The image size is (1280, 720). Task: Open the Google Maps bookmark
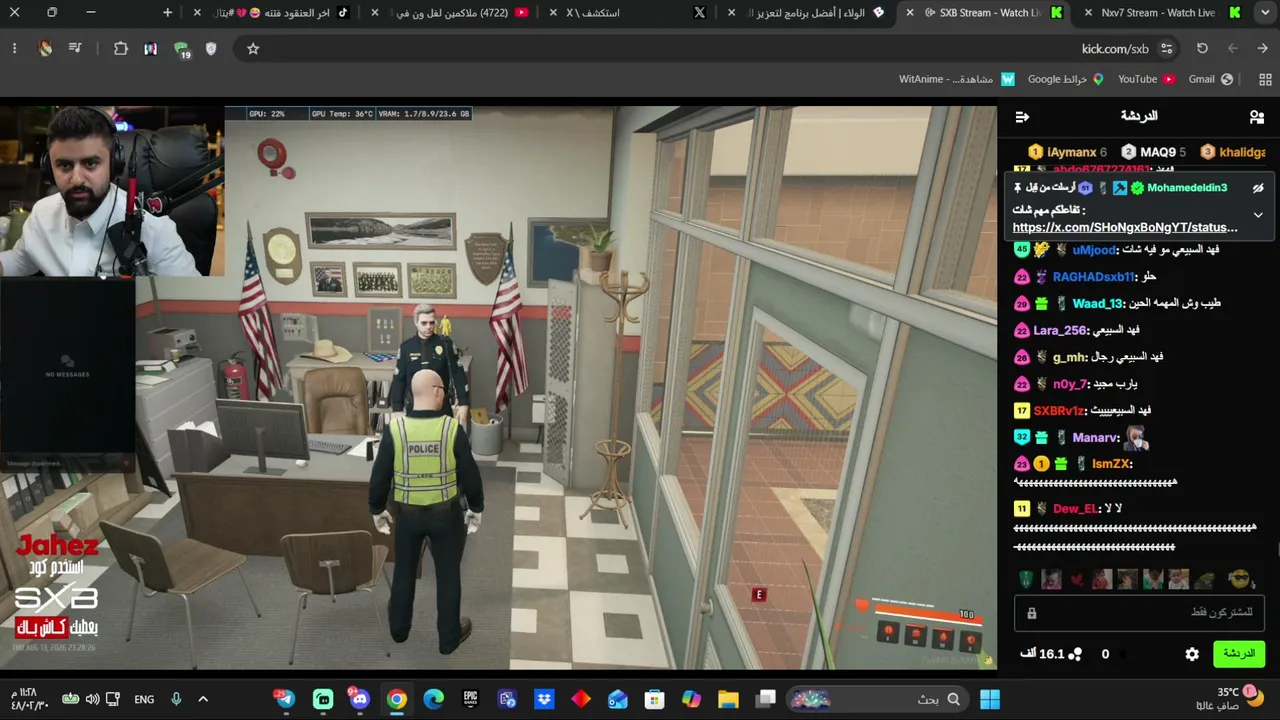tap(1065, 79)
